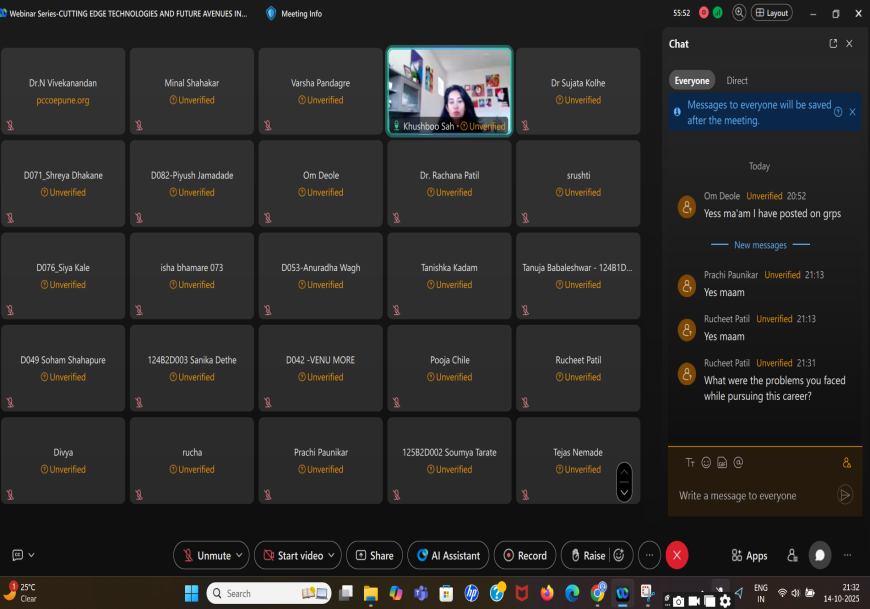Click the send message arrow
This screenshot has height=609, width=870.
point(845,495)
